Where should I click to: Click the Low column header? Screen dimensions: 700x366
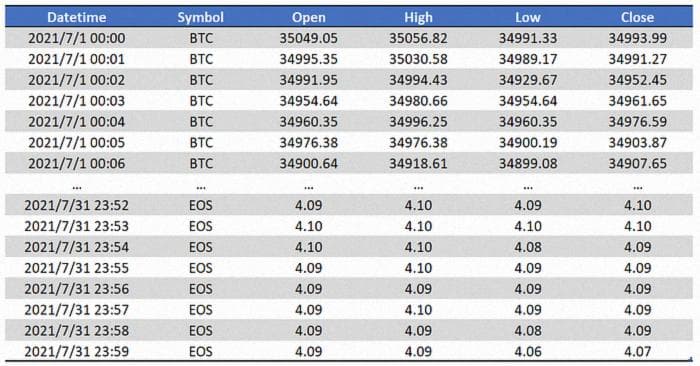pos(528,17)
